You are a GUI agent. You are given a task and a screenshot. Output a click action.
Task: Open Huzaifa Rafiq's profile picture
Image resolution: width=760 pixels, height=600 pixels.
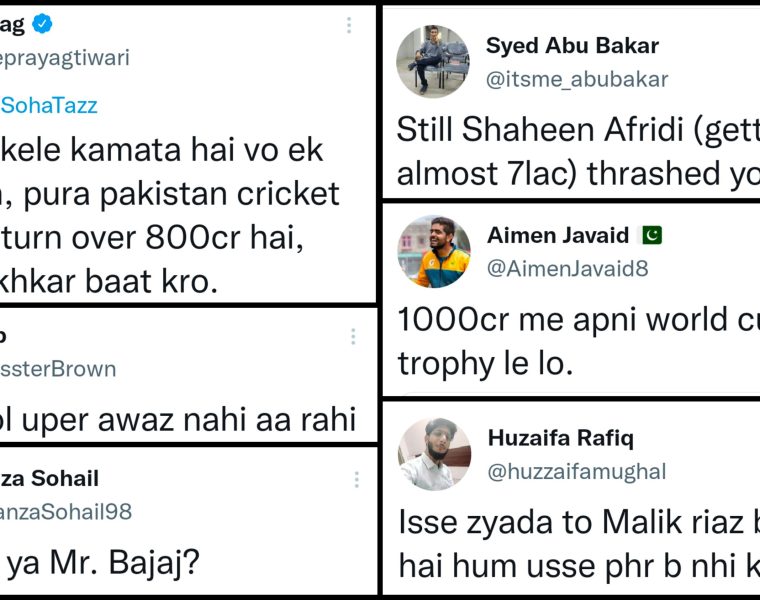pyautogui.click(x=433, y=453)
